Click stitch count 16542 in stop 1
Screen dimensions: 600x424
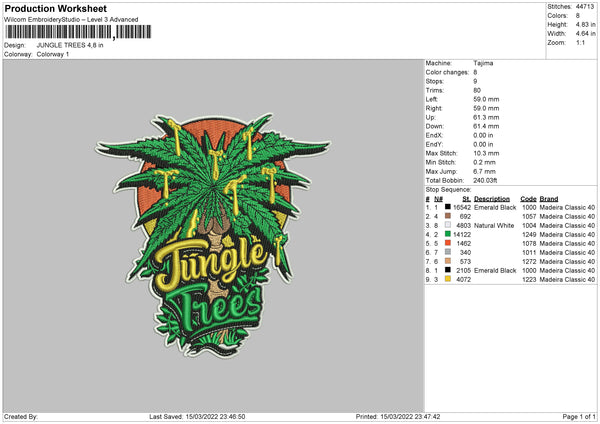[462, 207]
